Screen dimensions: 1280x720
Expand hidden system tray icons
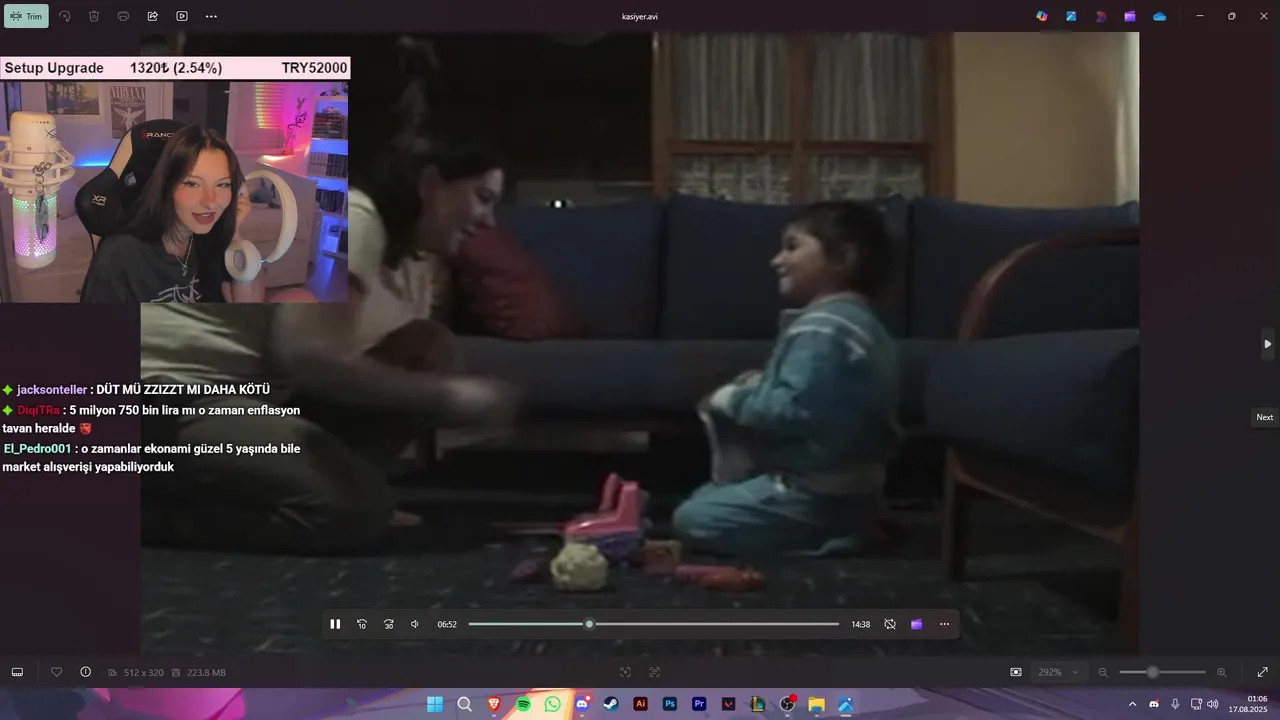(1132, 704)
